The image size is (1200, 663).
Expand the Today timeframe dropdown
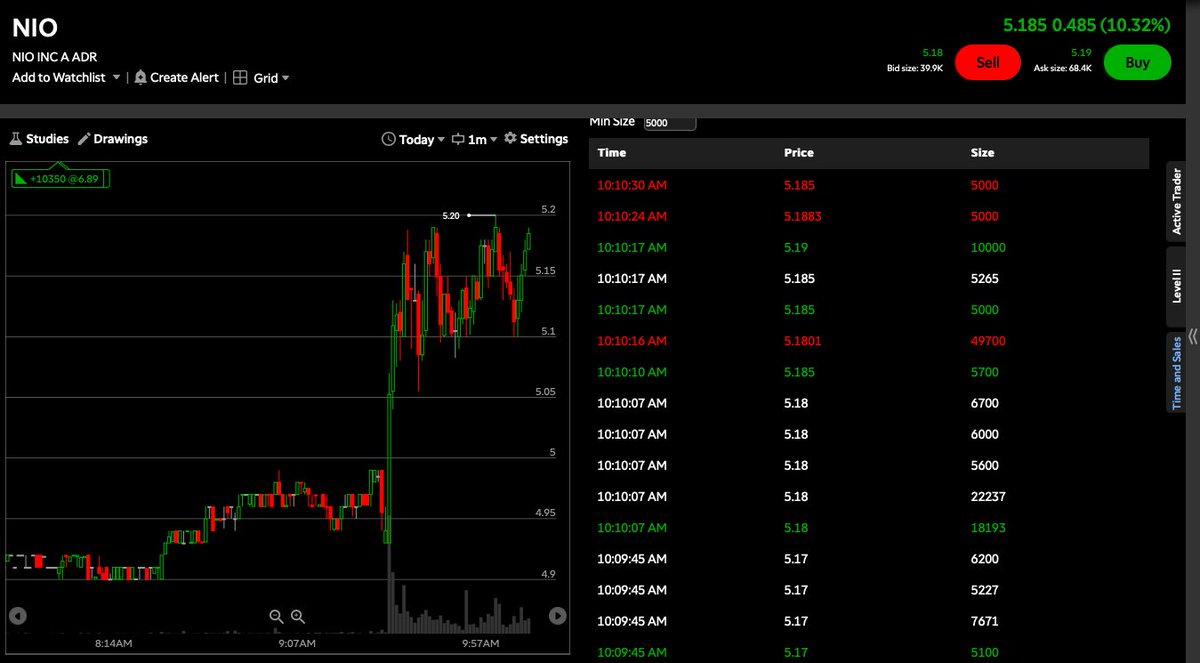point(422,139)
